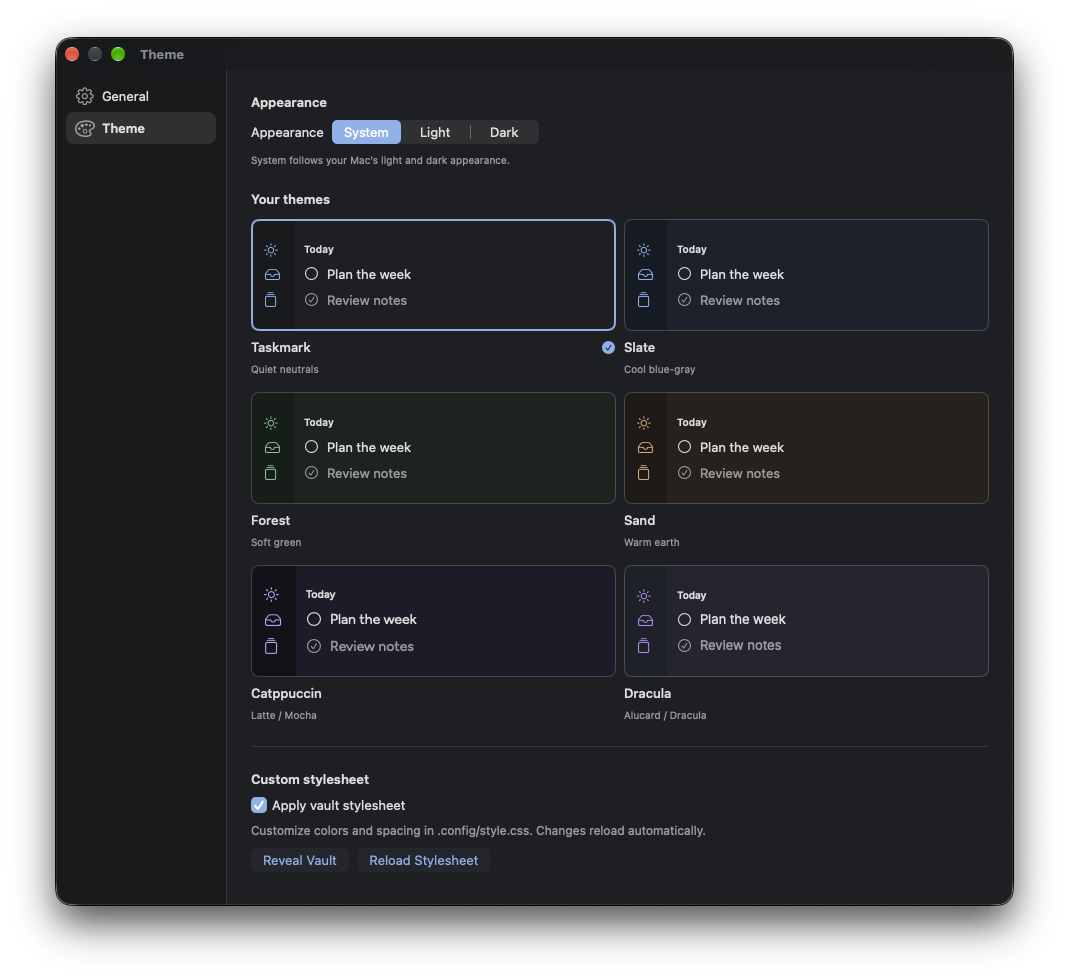1069x979 pixels.
Task: Click the Catppuccin theme name label
Action: [x=286, y=693]
